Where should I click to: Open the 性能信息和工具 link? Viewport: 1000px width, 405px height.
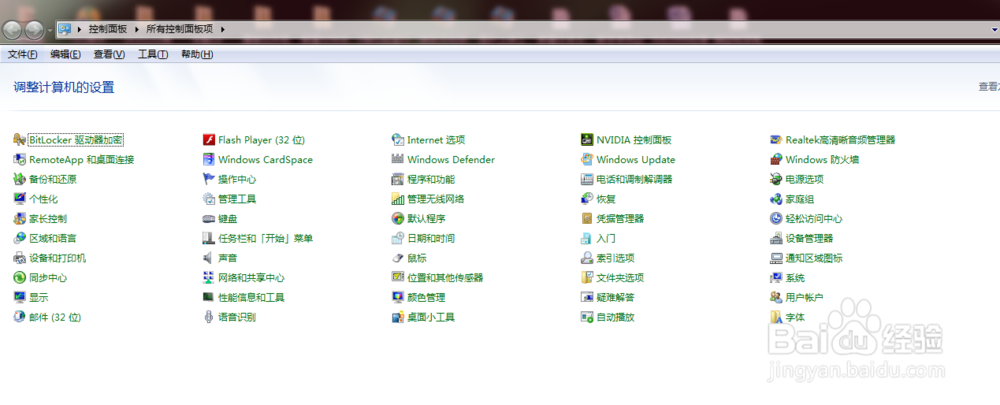(x=251, y=298)
